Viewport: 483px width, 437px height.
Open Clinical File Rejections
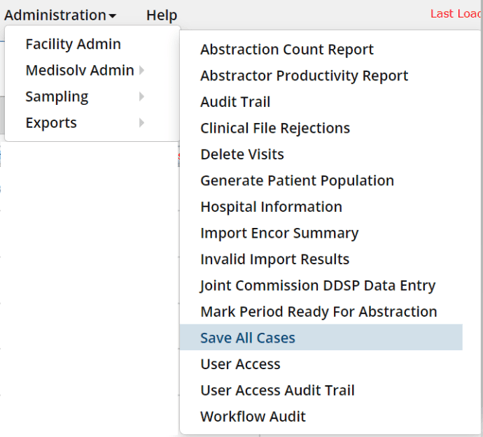pyautogui.click(x=275, y=128)
